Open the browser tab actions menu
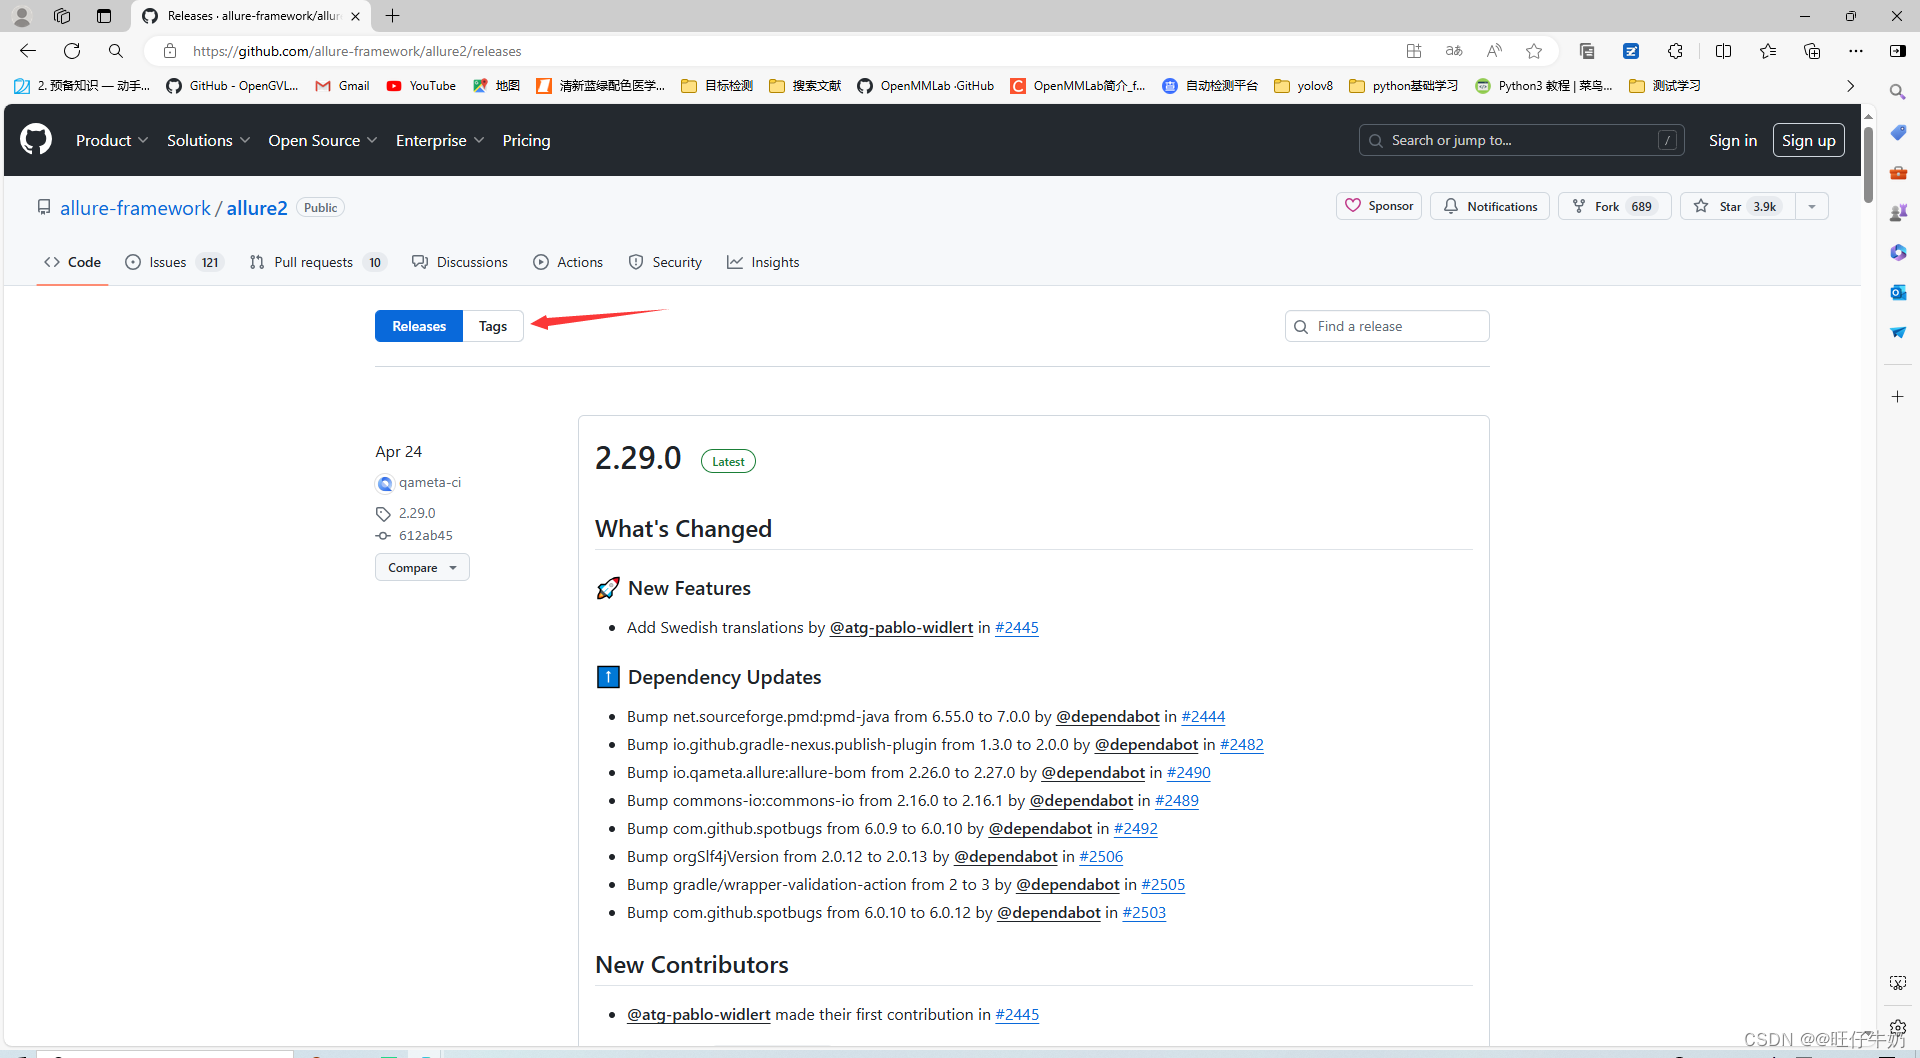Screen dimensions: 1920x1058 104,16
